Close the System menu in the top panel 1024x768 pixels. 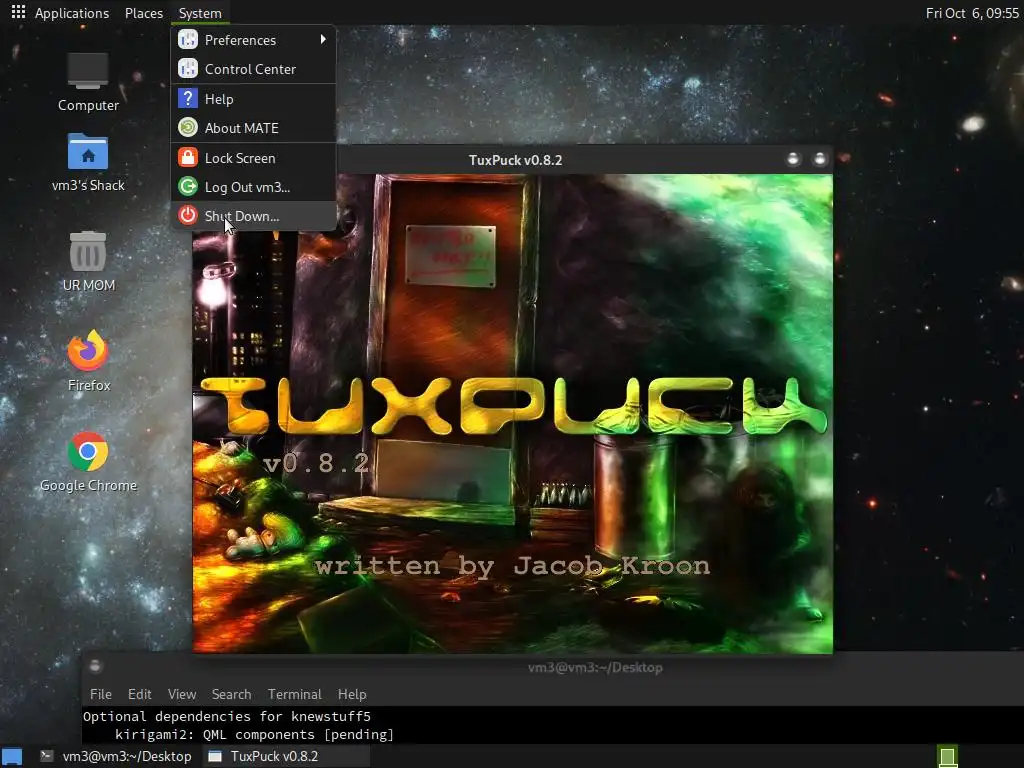tap(200, 13)
